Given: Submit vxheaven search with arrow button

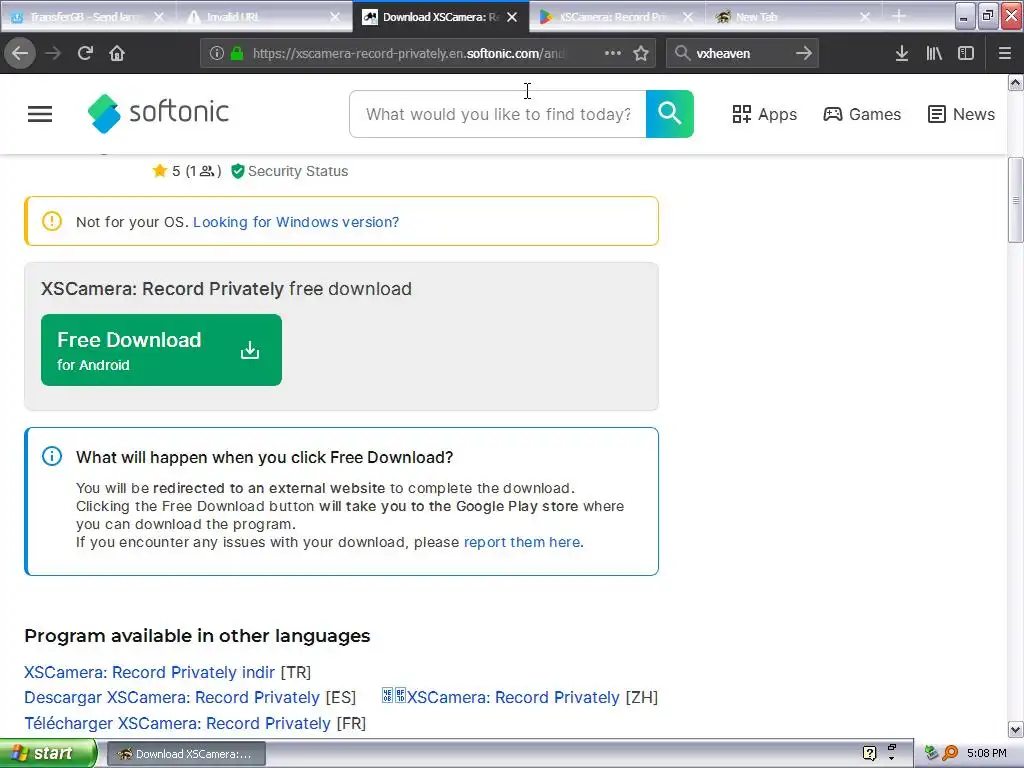Looking at the screenshot, I should 804,53.
